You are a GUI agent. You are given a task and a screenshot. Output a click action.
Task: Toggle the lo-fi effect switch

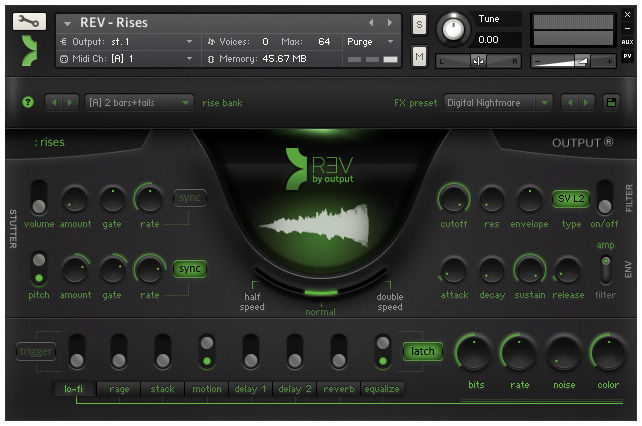(x=77, y=351)
